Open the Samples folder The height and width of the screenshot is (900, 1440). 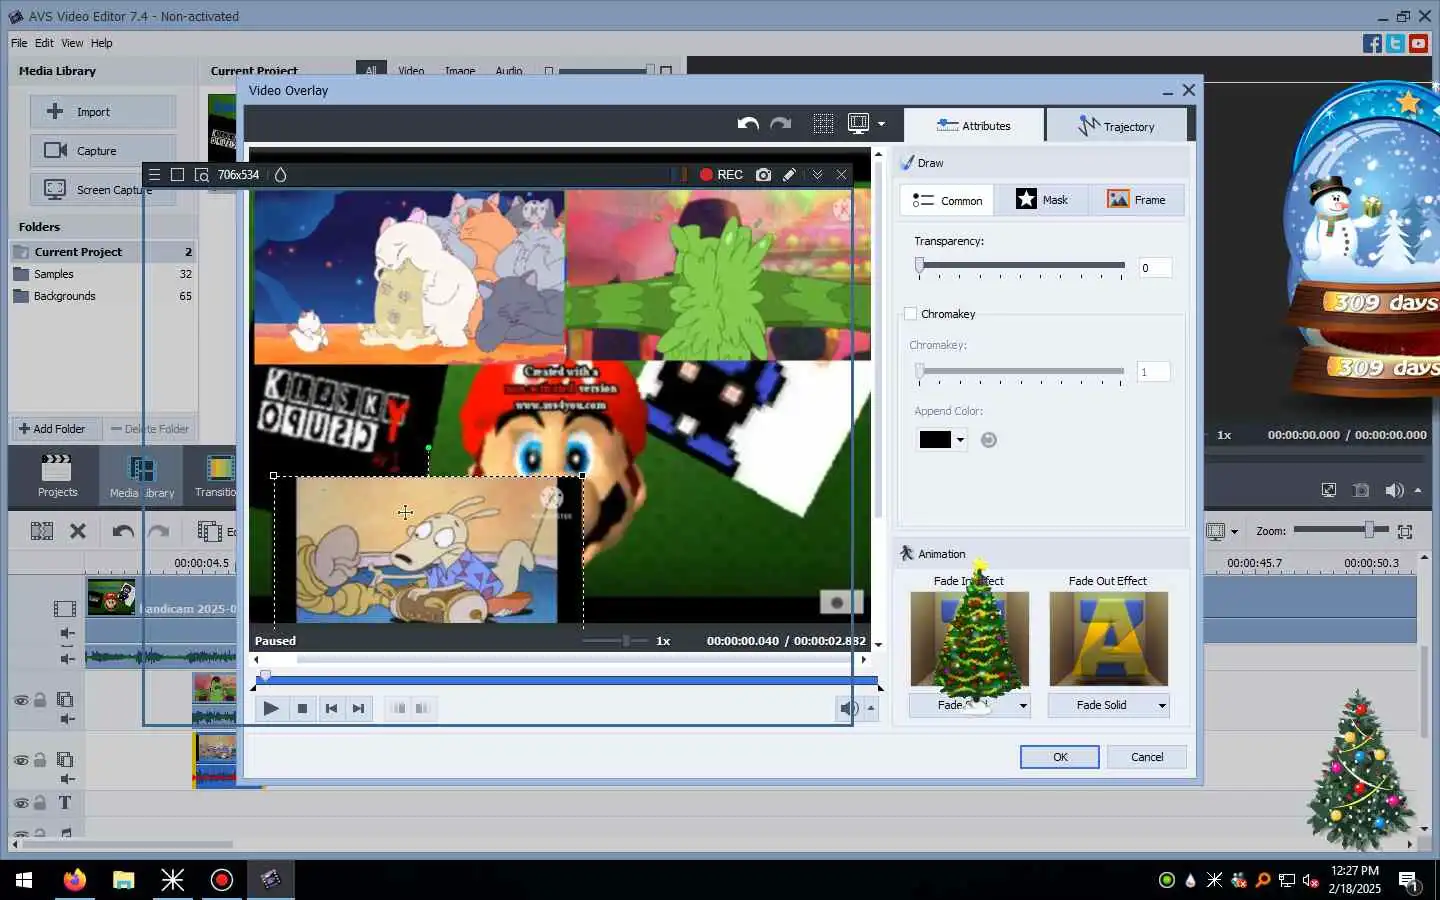tap(103, 274)
